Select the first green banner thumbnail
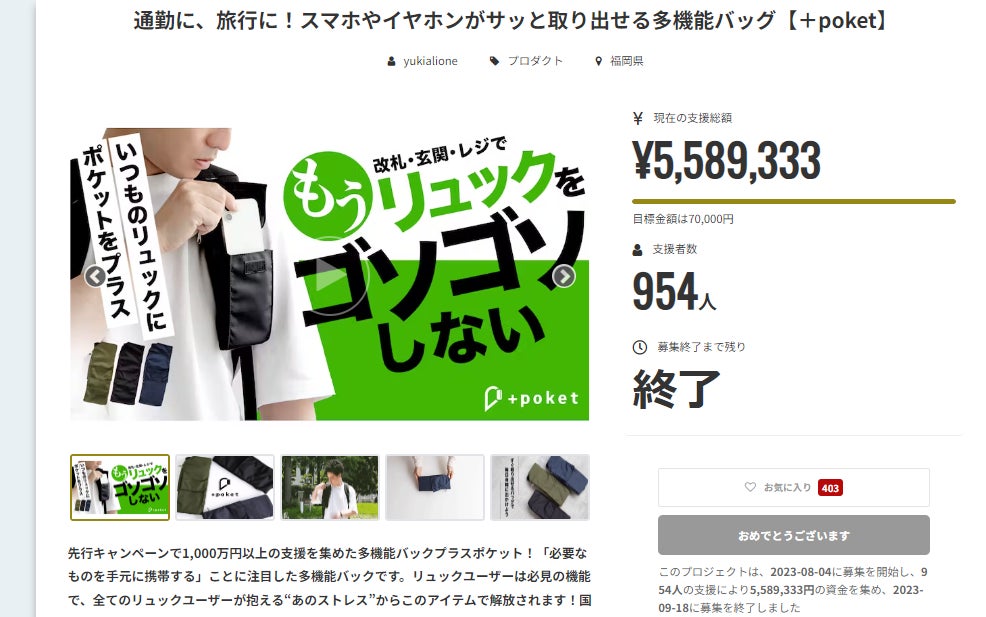 tap(120, 487)
